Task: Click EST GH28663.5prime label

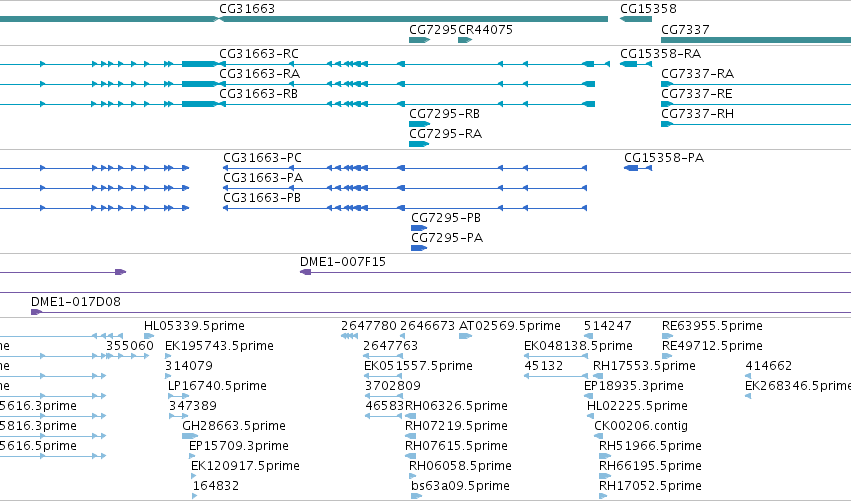Action: point(234,426)
